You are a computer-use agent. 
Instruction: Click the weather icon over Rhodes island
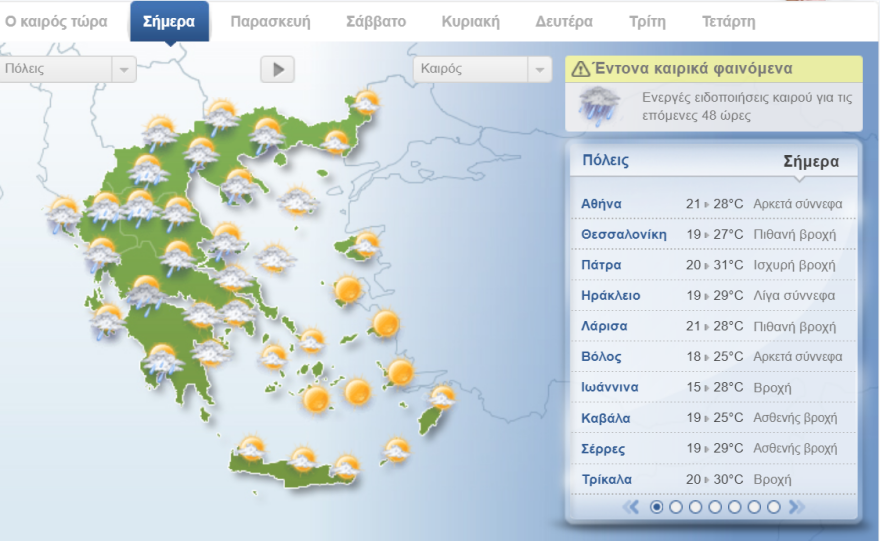point(441,398)
